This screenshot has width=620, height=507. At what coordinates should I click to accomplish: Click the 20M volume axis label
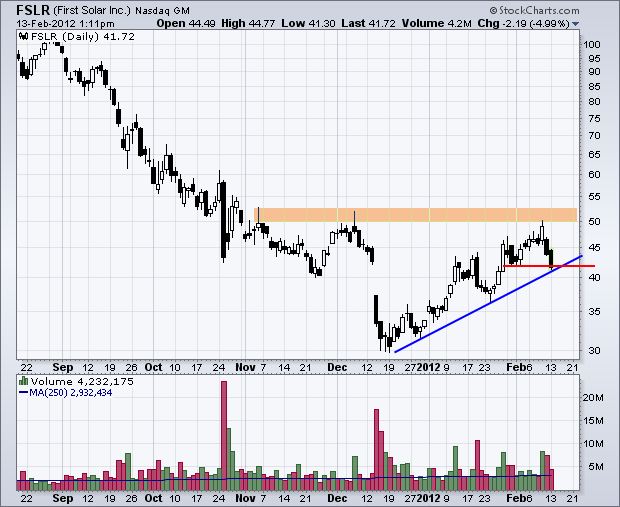(594, 397)
